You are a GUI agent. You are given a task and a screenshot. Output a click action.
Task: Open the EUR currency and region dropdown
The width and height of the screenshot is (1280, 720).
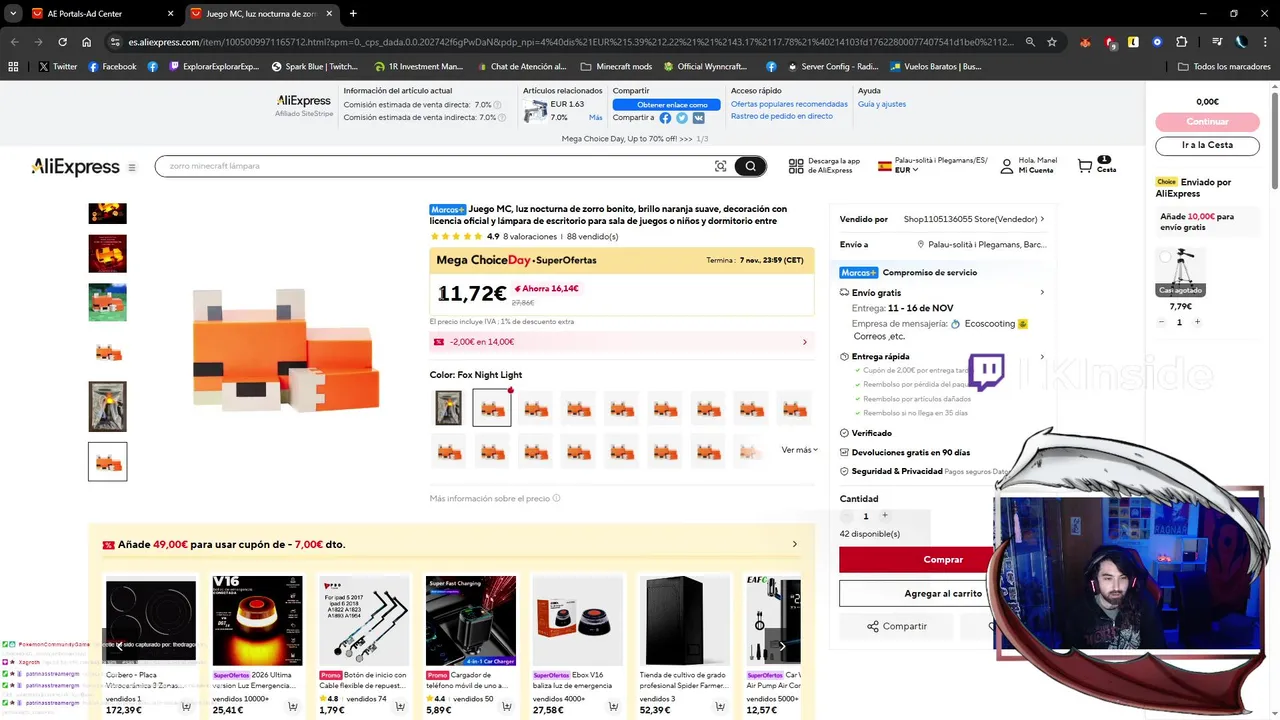[x=906, y=170]
